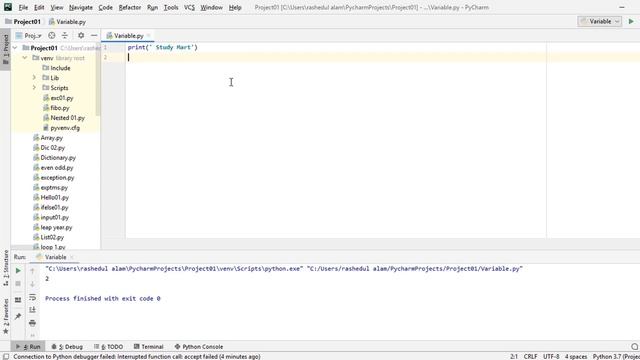Select even odd.py file
The width and height of the screenshot is (640, 360).
pos(53,167)
